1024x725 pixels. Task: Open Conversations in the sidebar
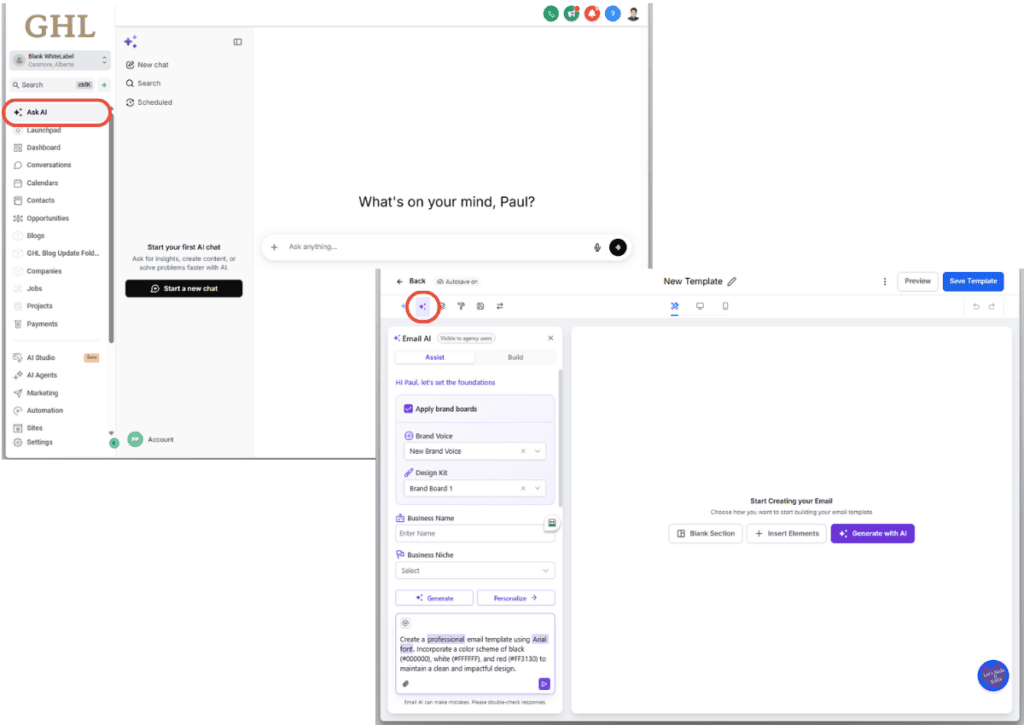click(48, 165)
